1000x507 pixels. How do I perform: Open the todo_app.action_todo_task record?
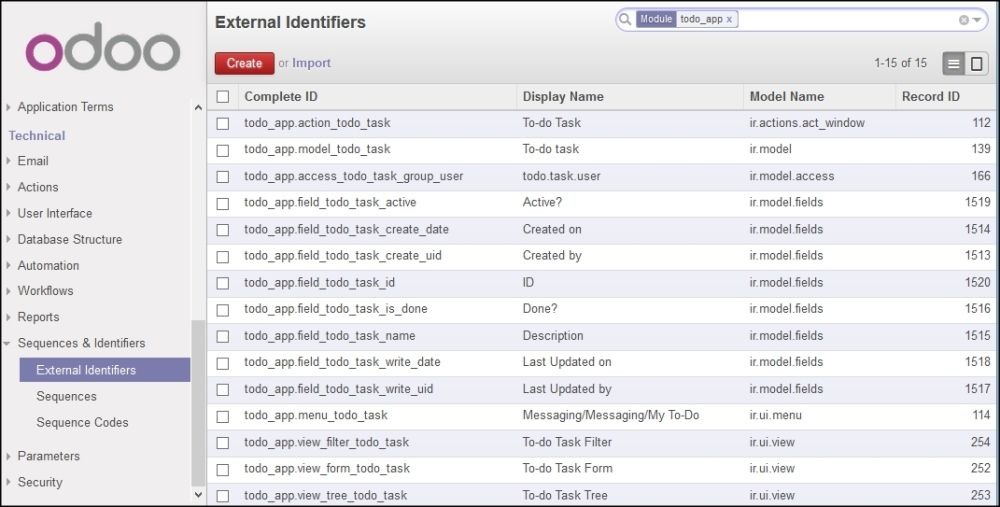(317, 122)
